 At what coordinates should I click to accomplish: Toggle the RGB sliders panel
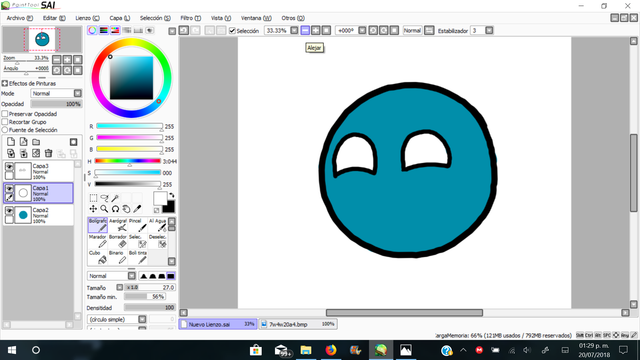point(104,31)
